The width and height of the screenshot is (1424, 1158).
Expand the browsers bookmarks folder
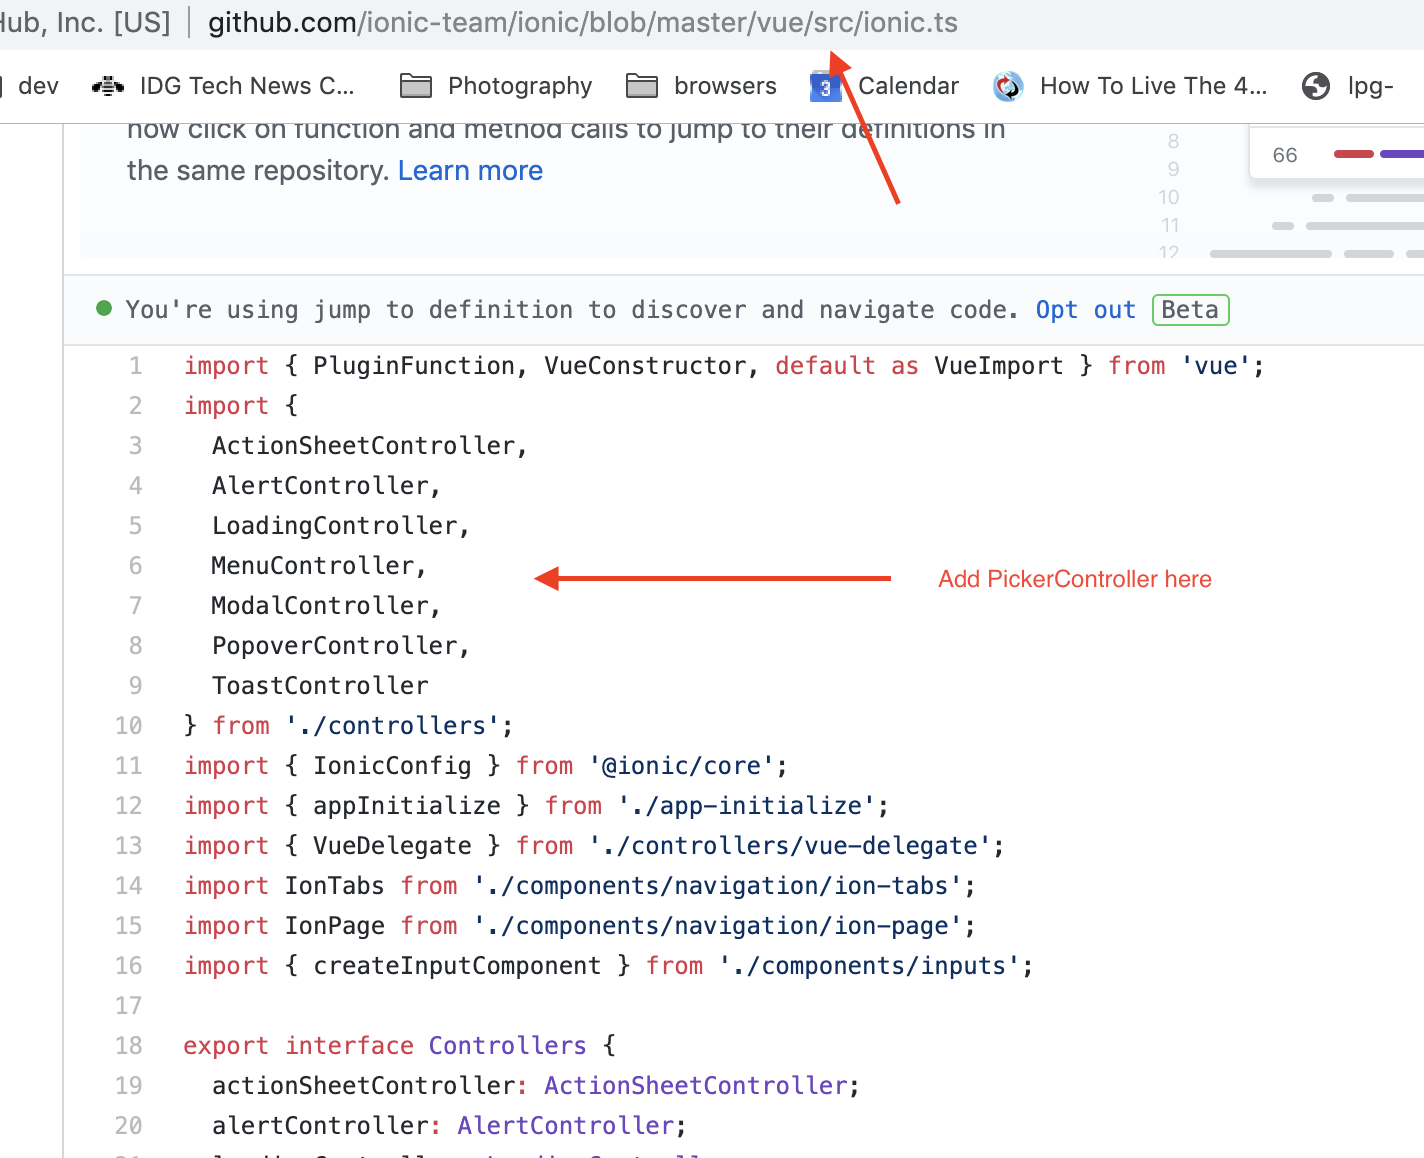[x=726, y=86]
